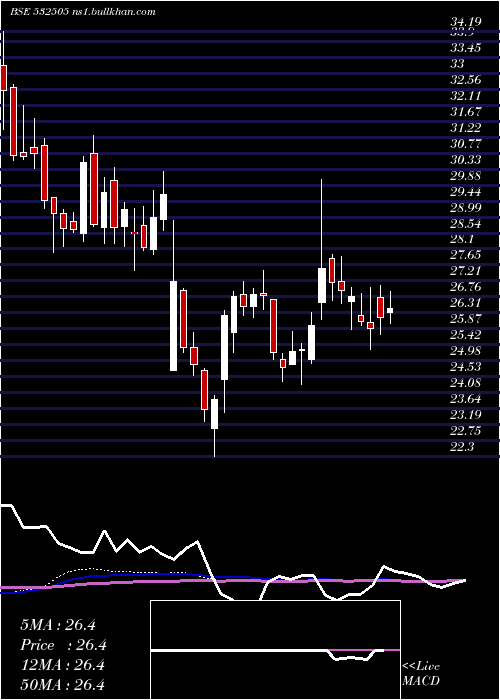Click the 31.22 price axis label
The height and width of the screenshot is (700, 500).
(x=466, y=128)
